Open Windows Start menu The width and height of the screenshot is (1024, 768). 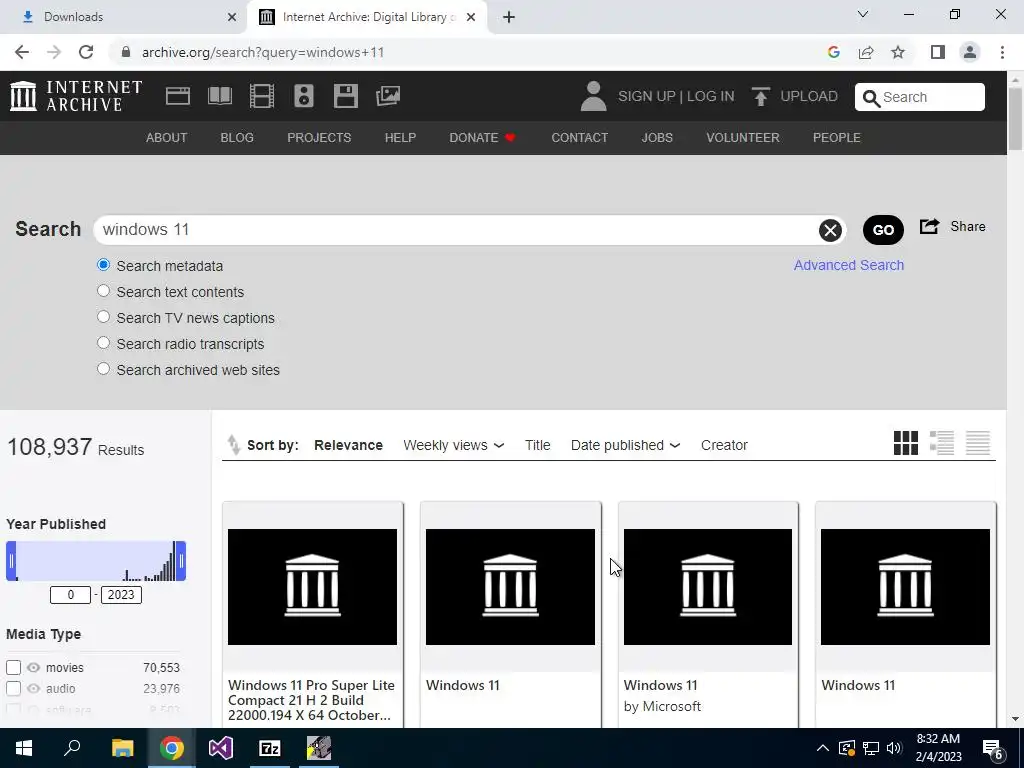click(24, 748)
